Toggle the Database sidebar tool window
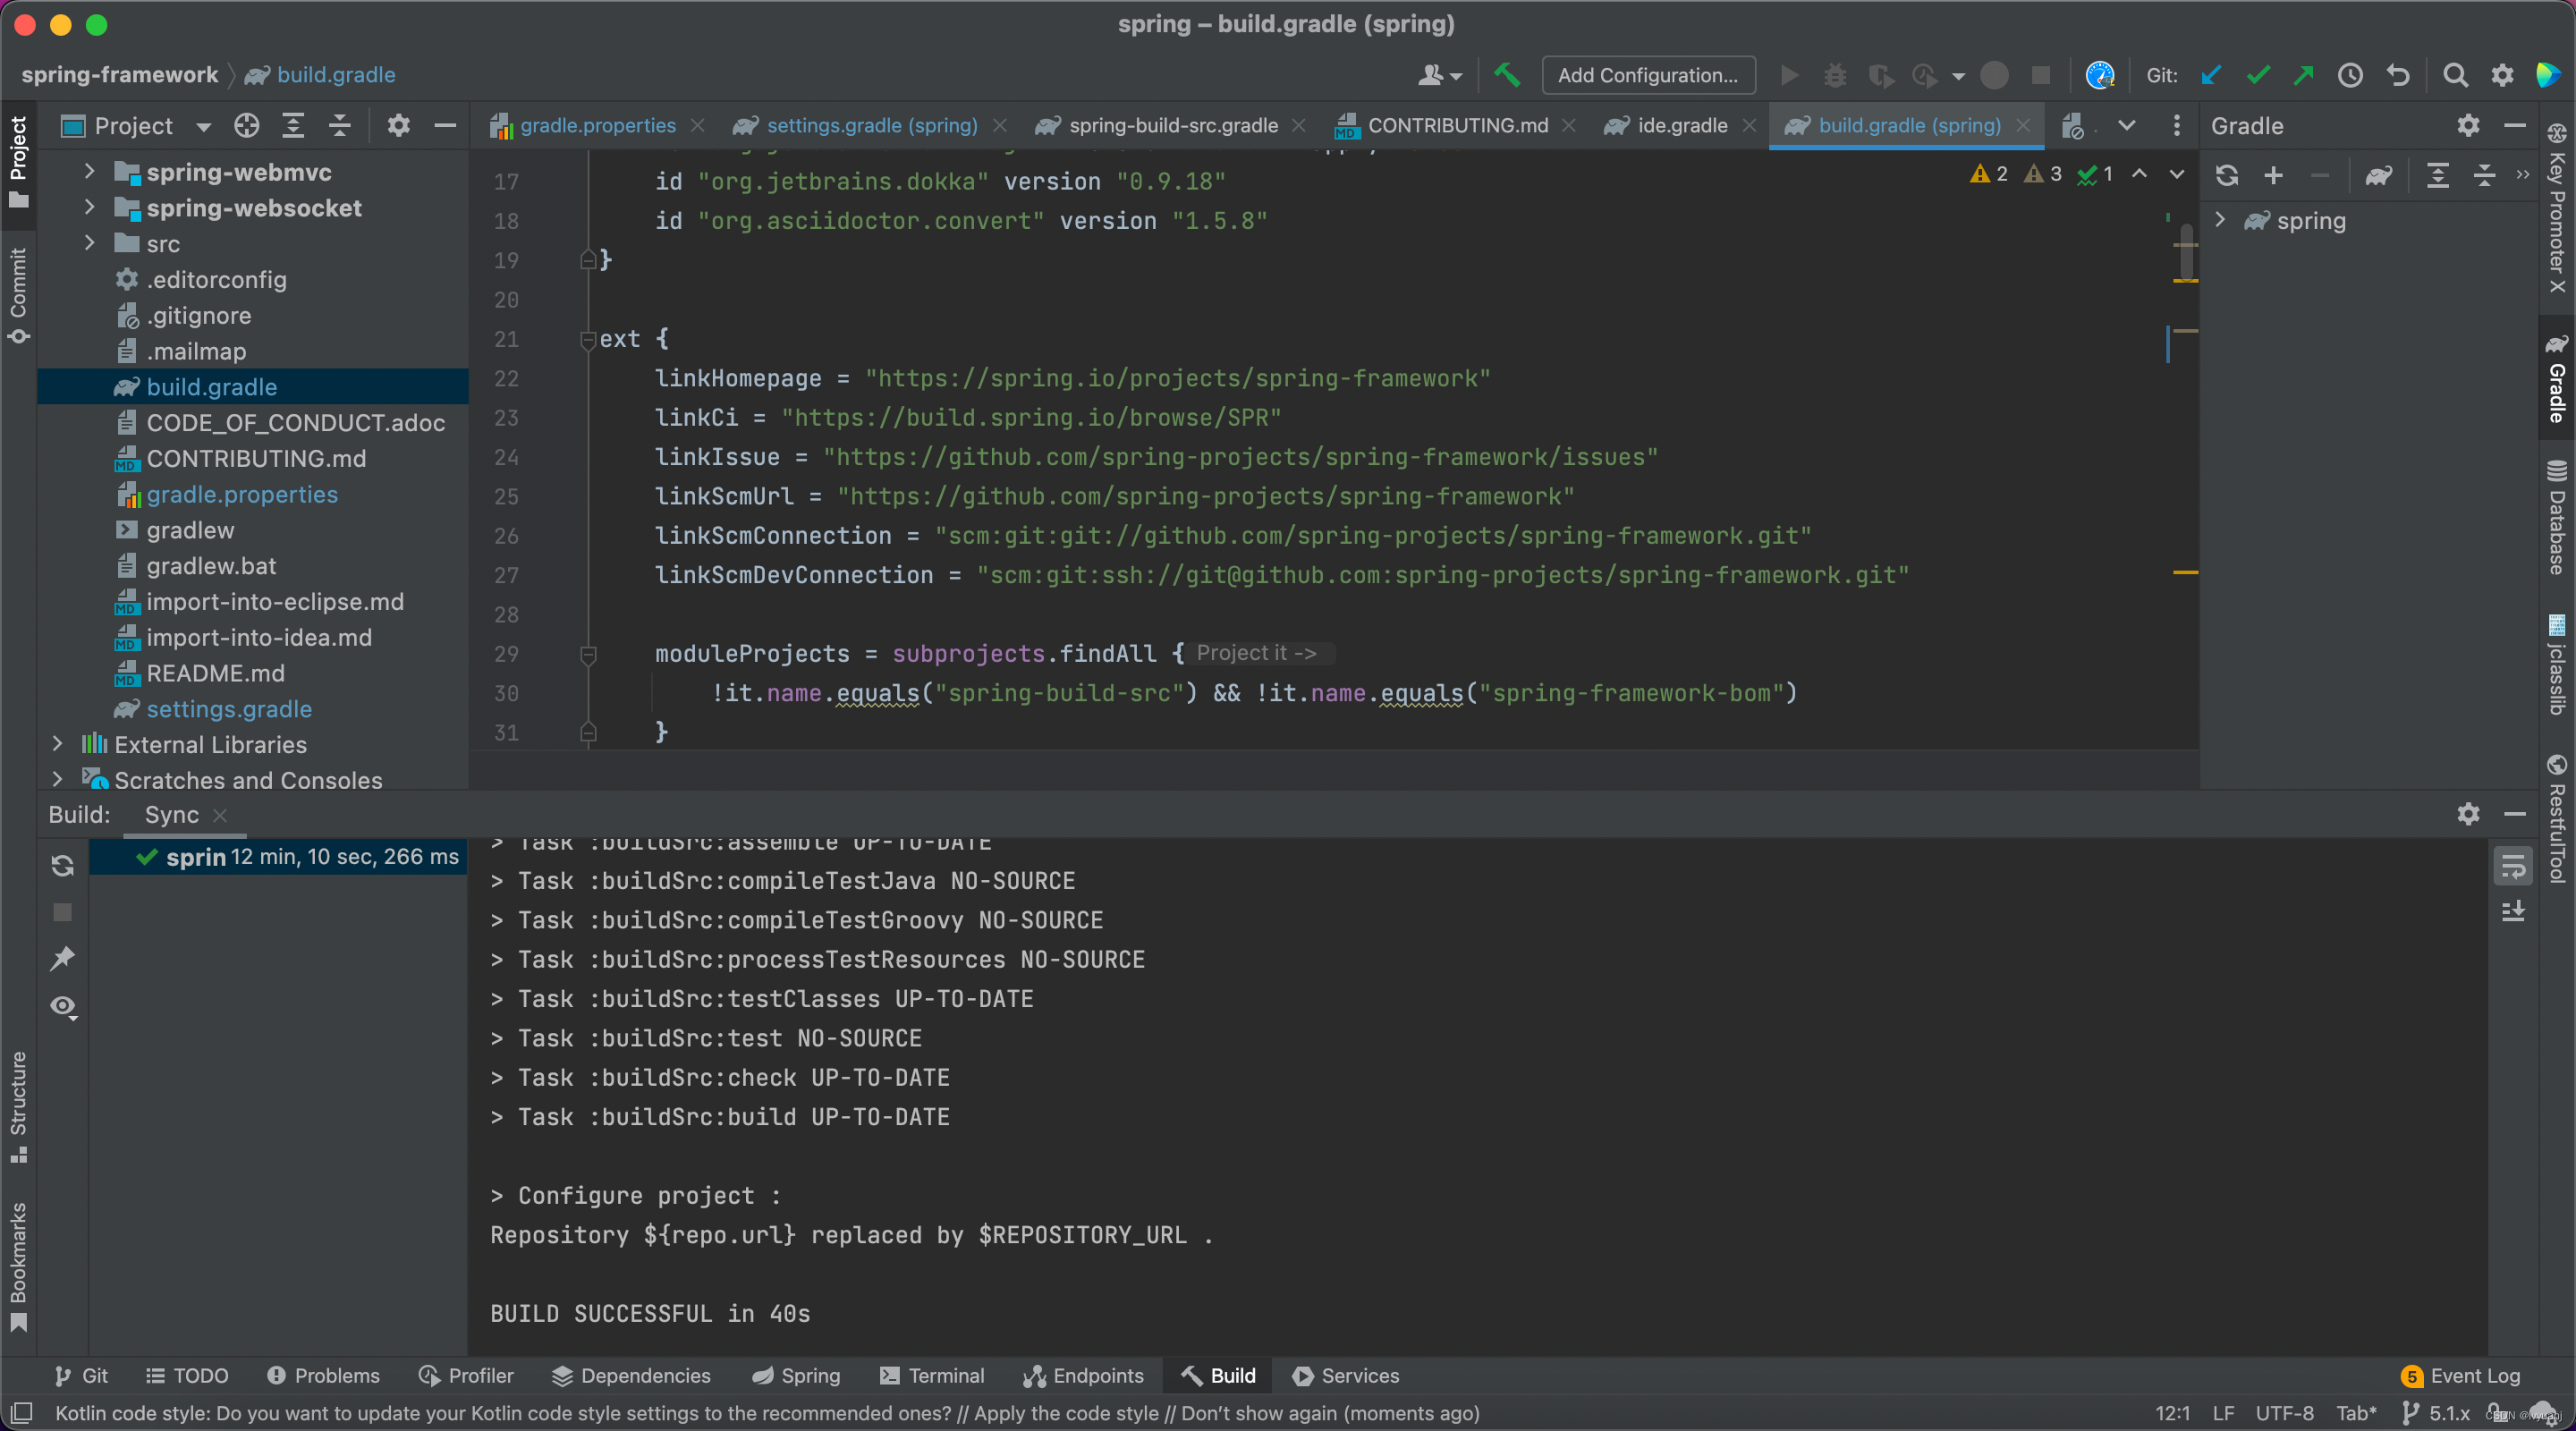The height and width of the screenshot is (1431, 2576). pyautogui.click(x=2557, y=517)
